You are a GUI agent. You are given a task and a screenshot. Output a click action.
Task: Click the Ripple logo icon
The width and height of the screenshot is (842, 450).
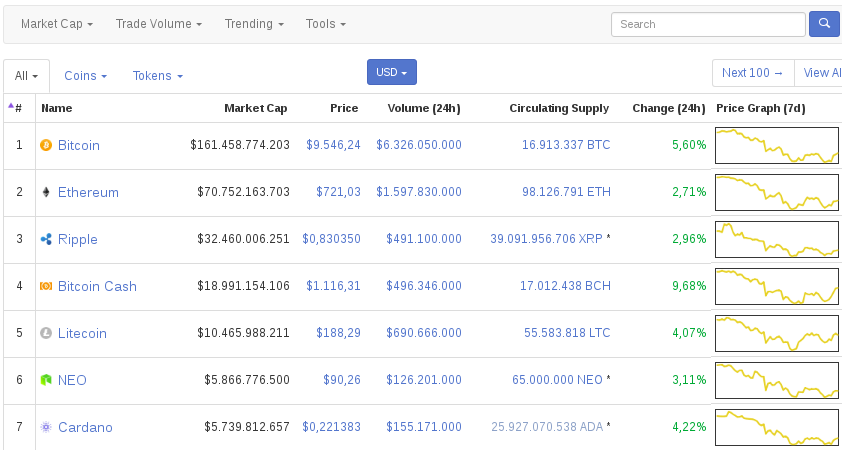coord(45,240)
